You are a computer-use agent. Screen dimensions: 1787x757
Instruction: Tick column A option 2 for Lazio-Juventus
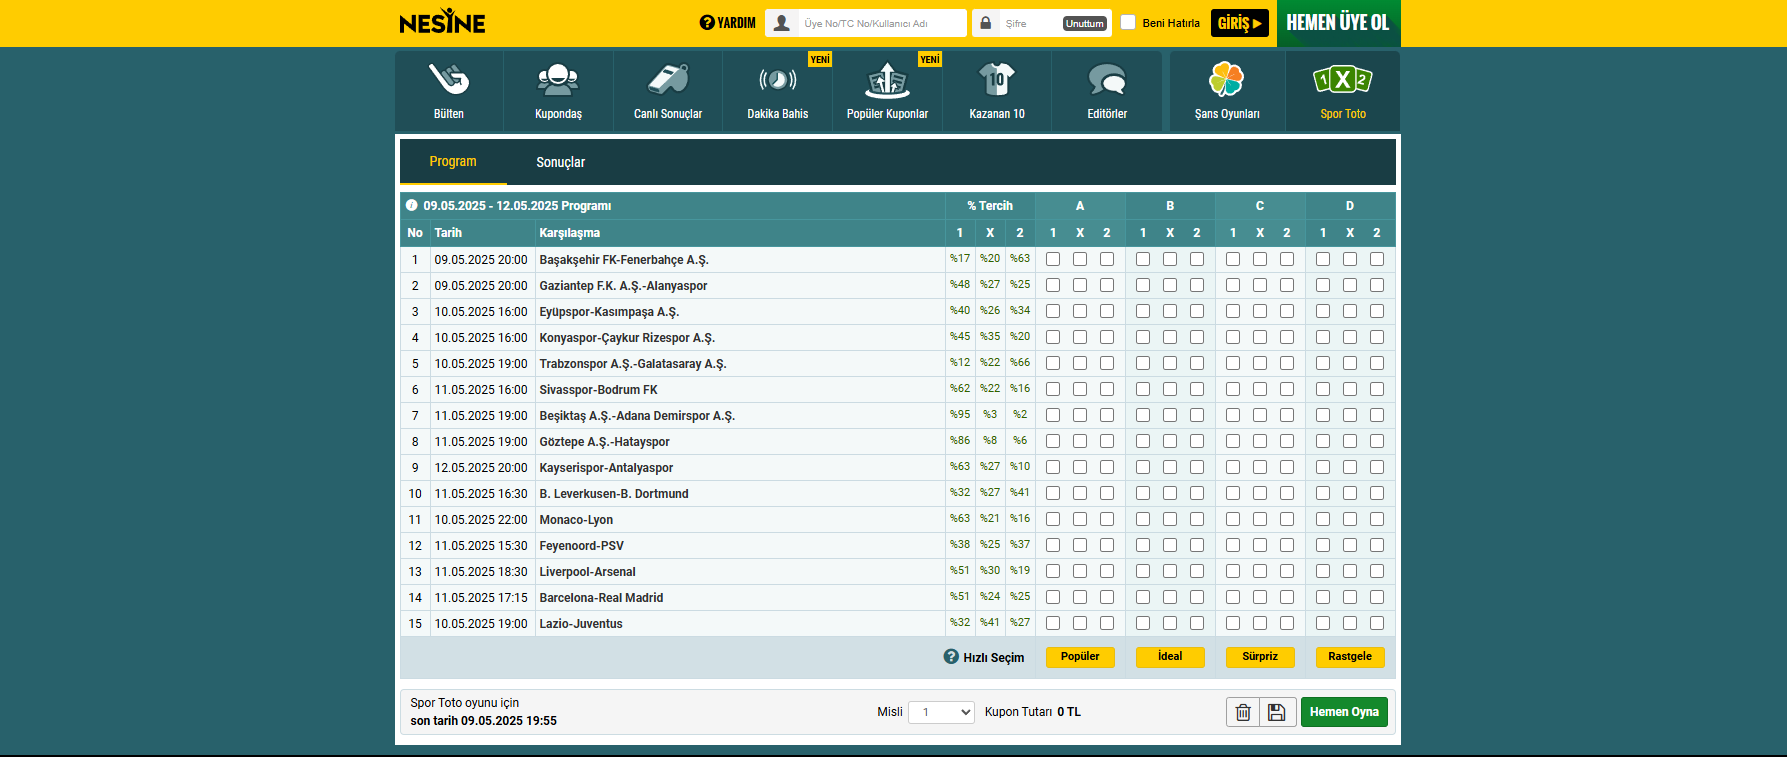(1107, 623)
